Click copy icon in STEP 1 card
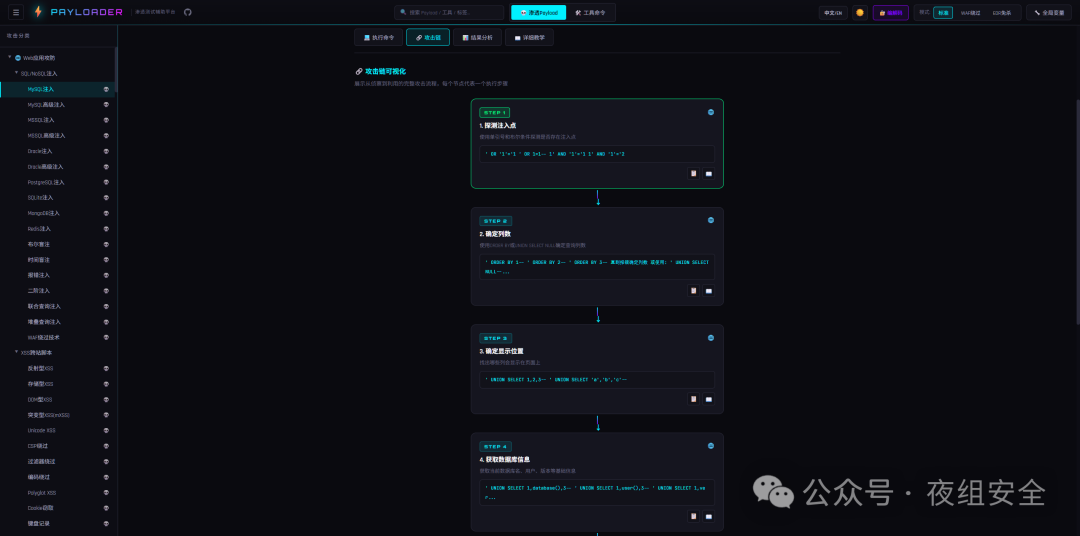1080x536 pixels. [693, 173]
